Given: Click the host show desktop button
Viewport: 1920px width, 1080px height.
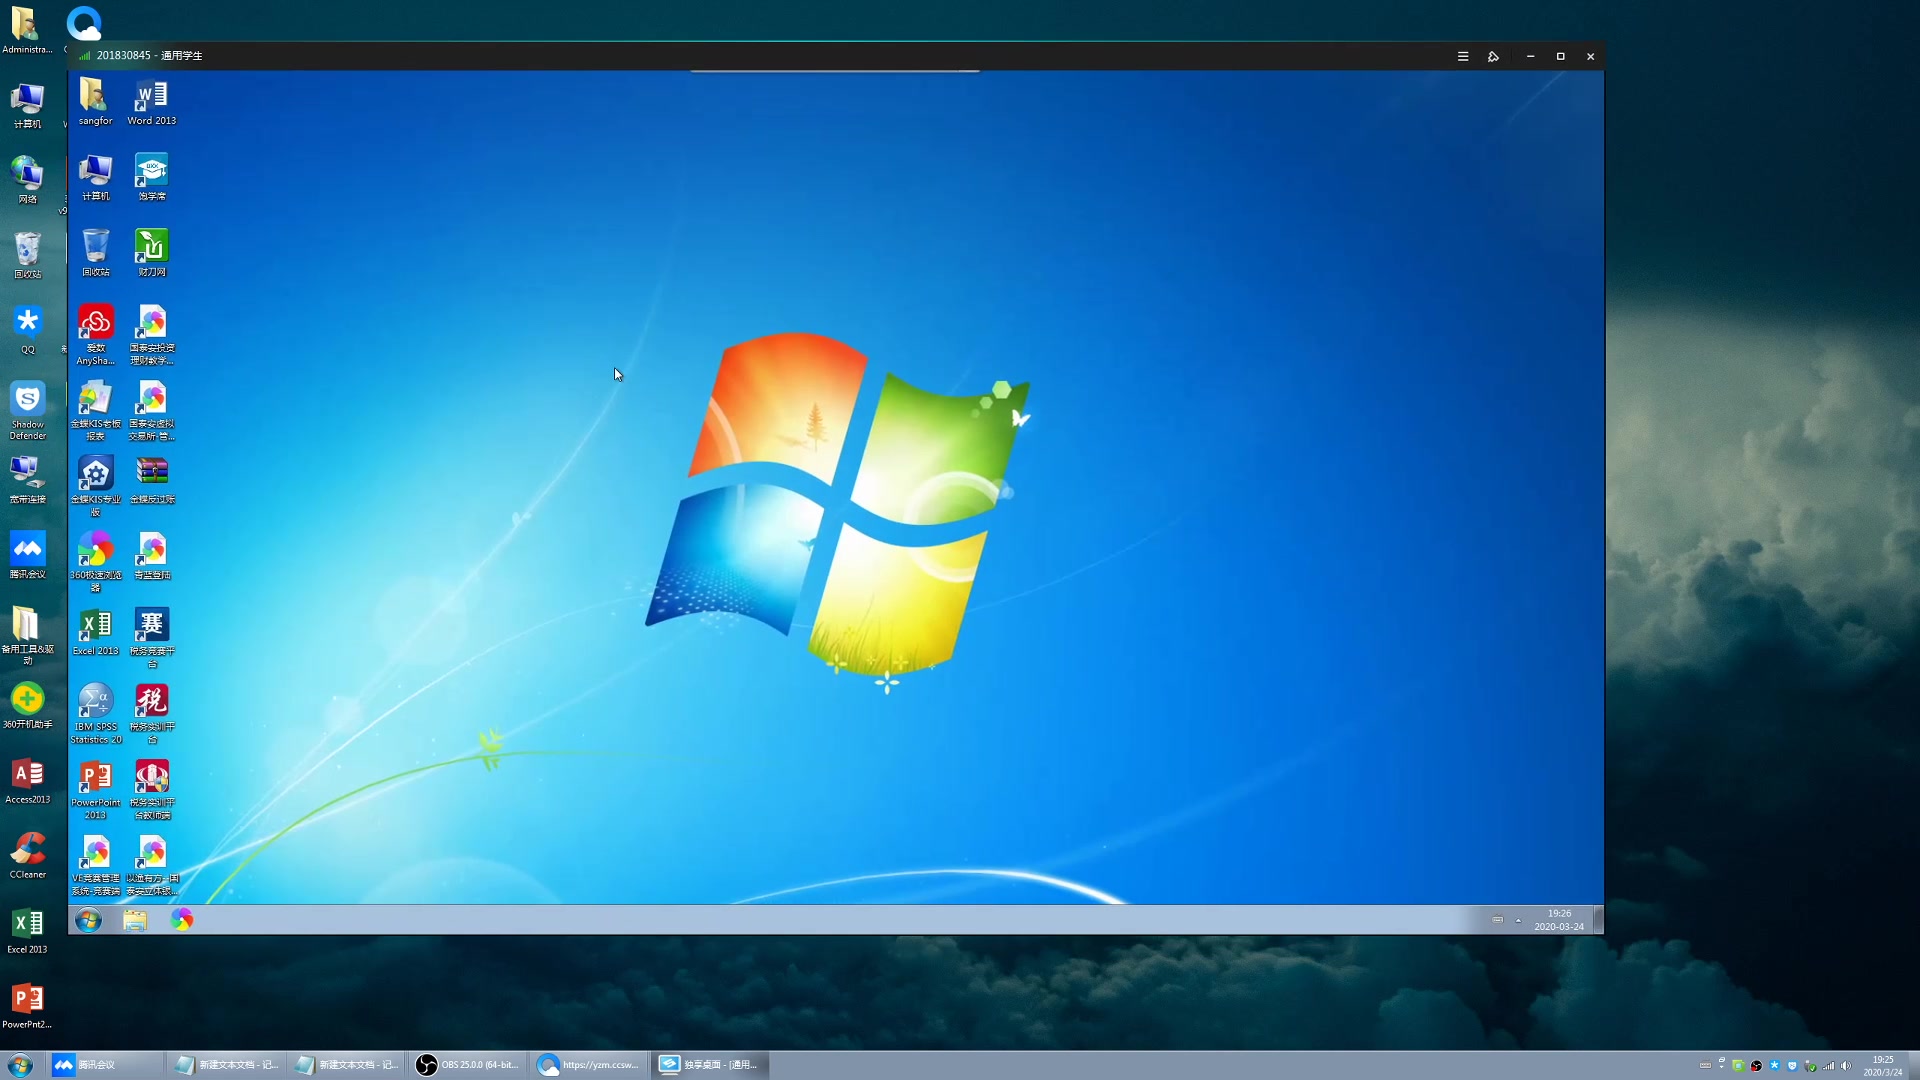Looking at the screenshot, I should (x=1914, y=1065).
